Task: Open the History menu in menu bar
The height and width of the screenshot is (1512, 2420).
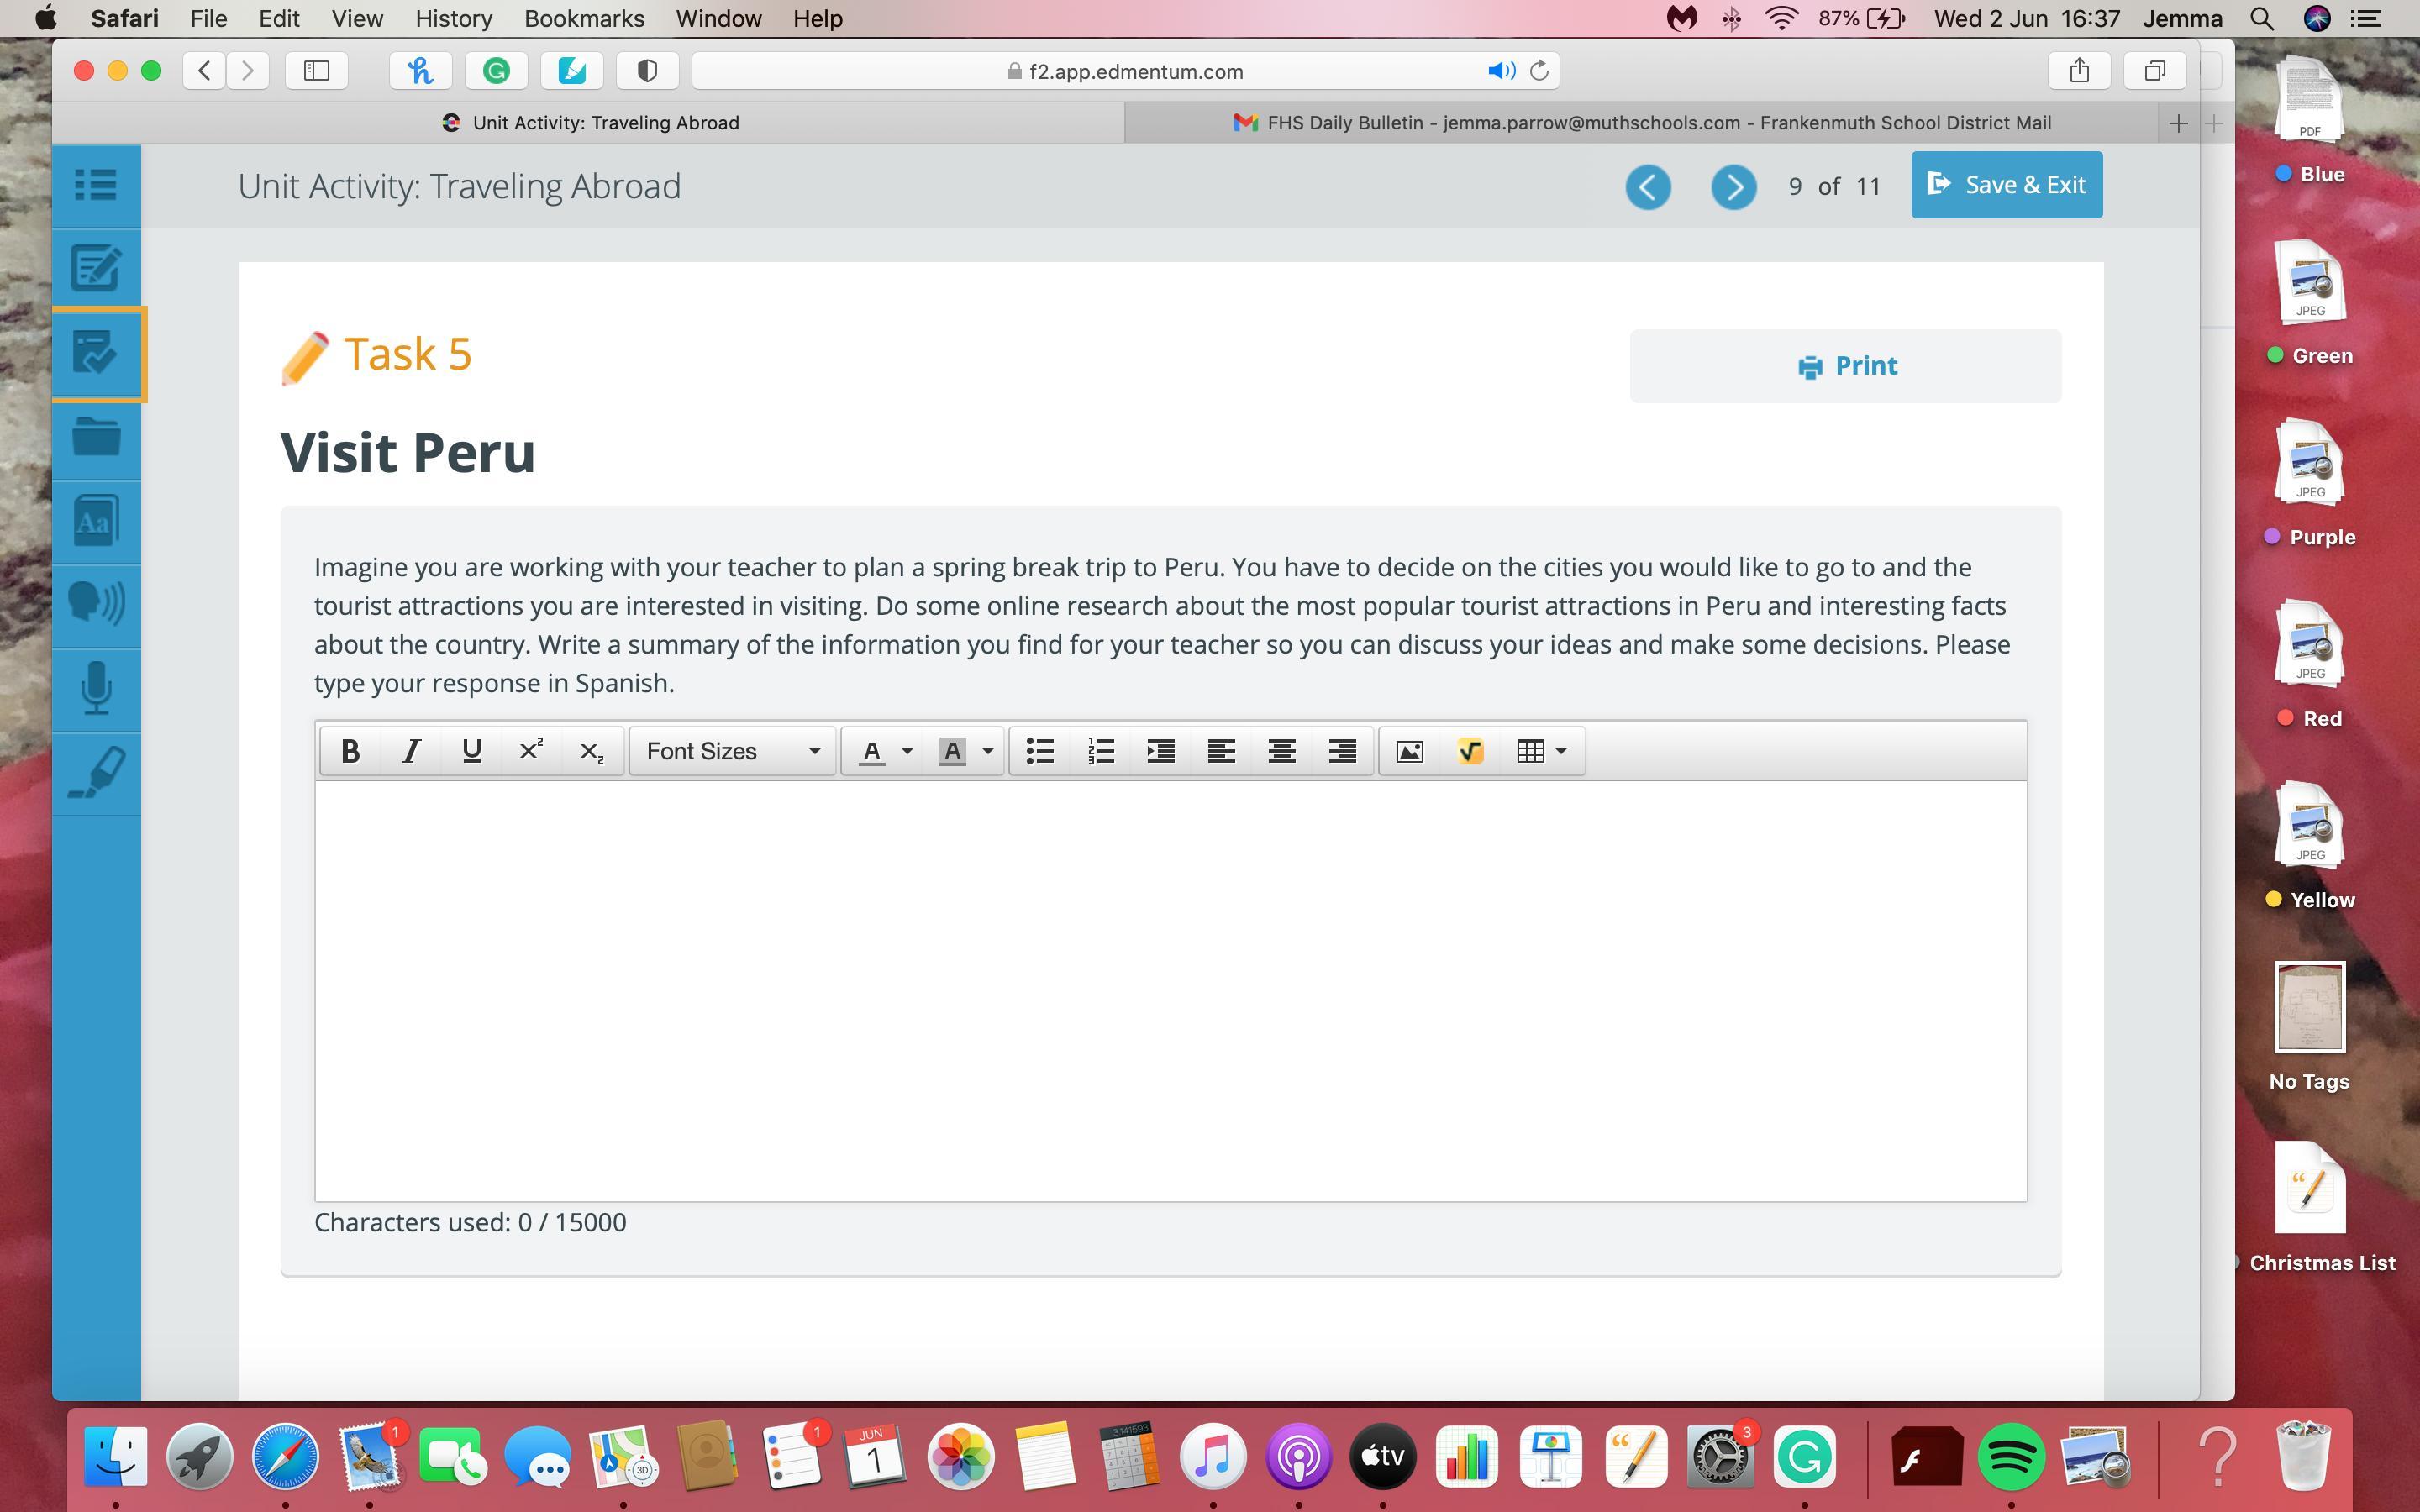Action: pos(453,19)
